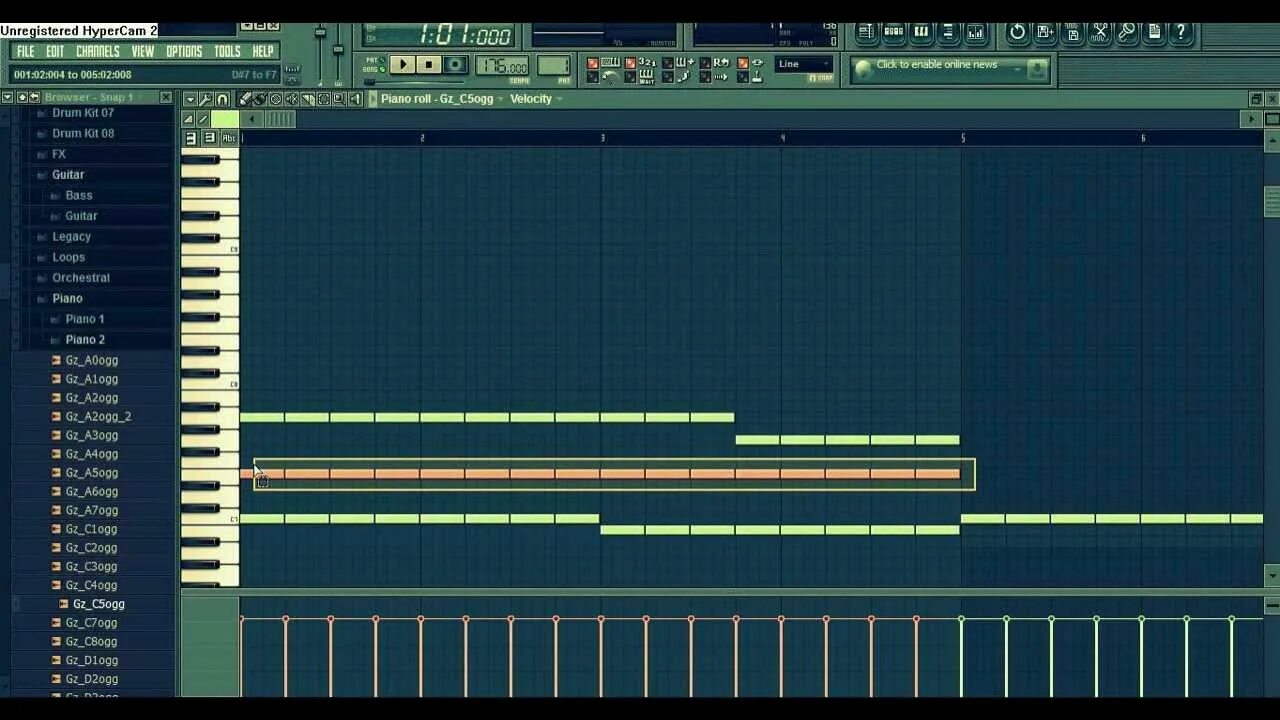Open the Step Sequencer window icon
This screenshot has width=1280, height=720.
(894, 32)
